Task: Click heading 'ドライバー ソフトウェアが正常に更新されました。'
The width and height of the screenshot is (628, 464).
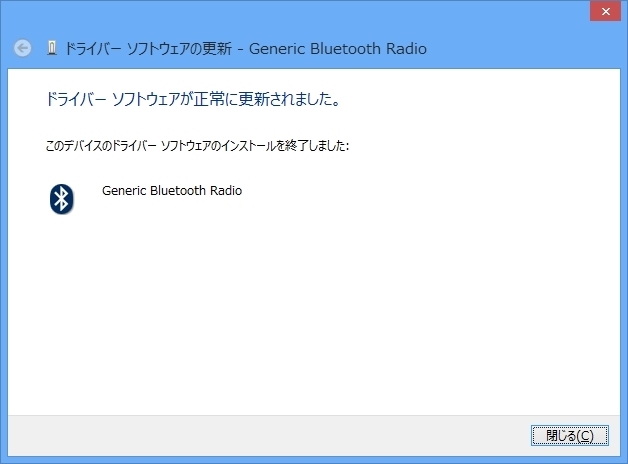Action: click(x=193, y=99)
